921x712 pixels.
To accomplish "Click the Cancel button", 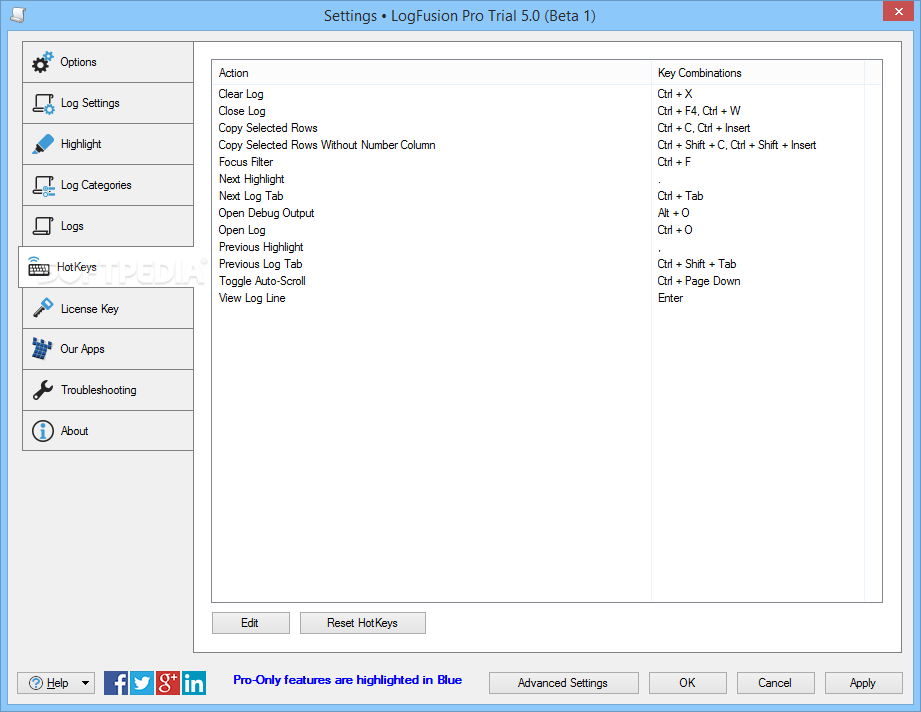I will coord(775,683).
